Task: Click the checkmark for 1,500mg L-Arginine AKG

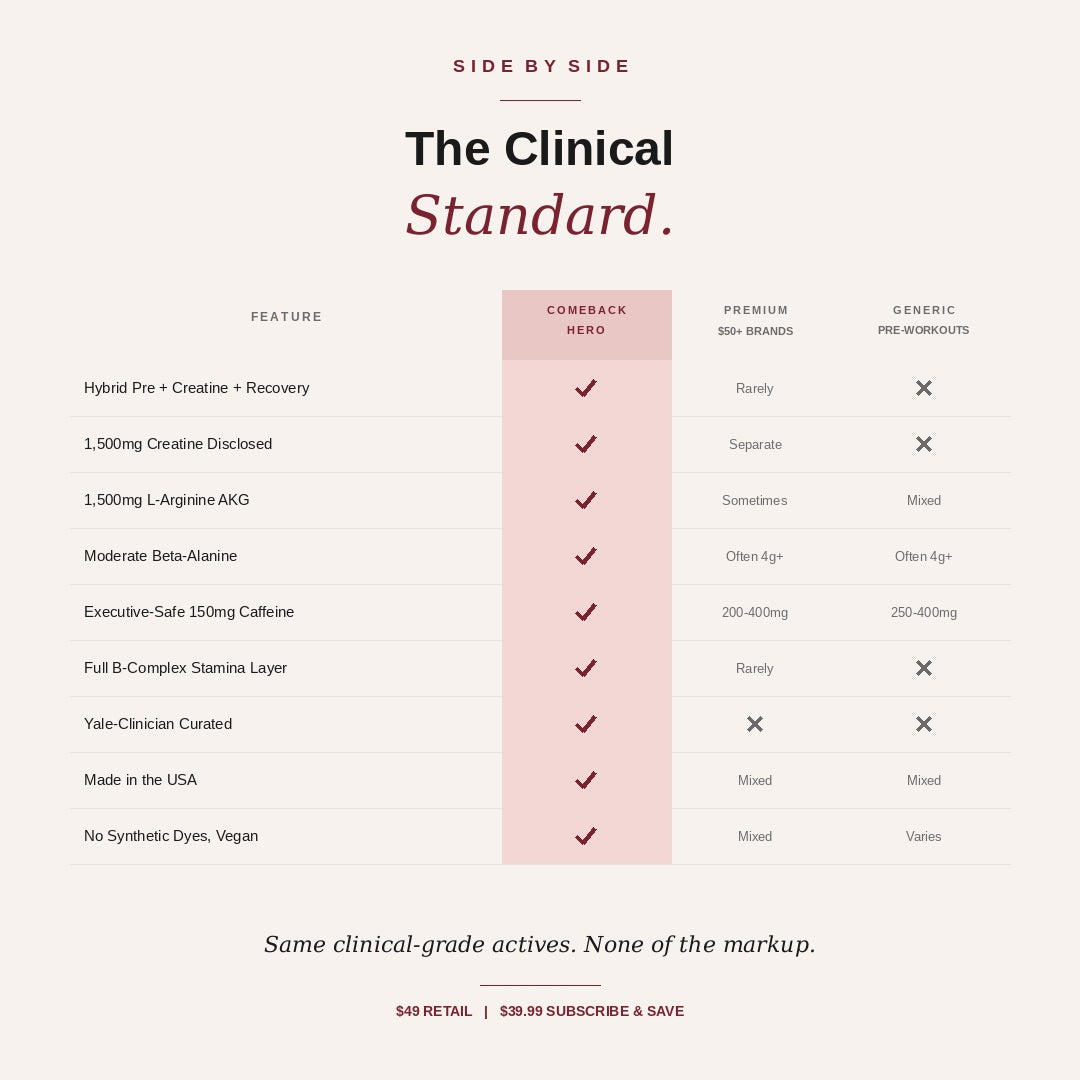Action: click(585, 501)
